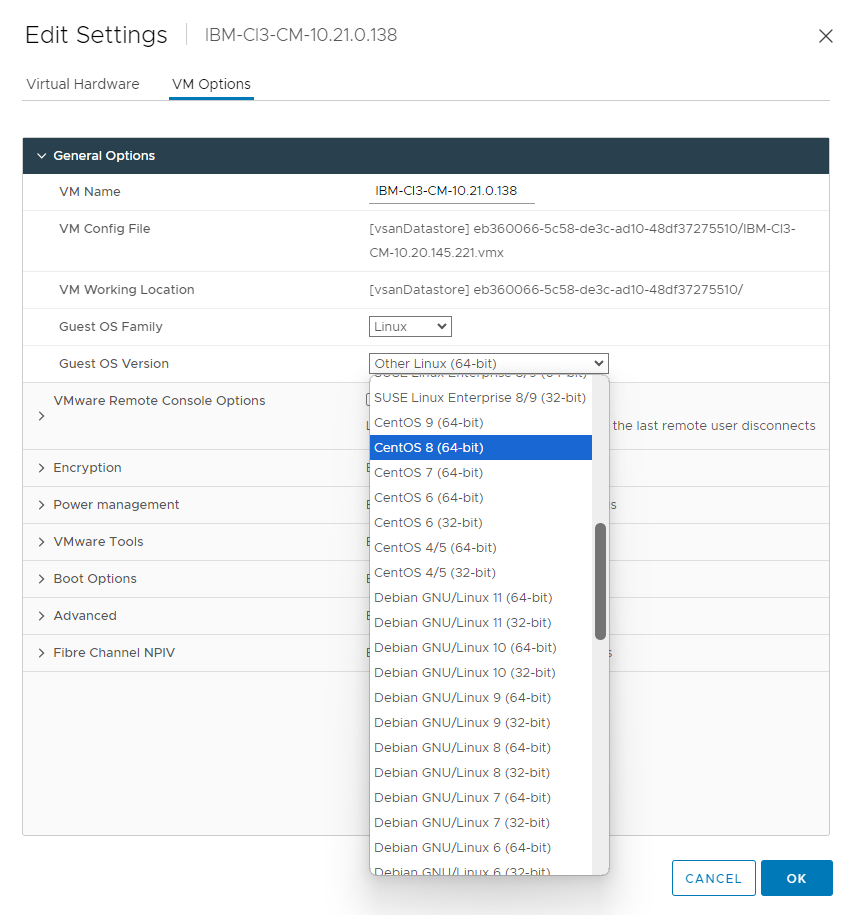Viewport: 856px width, 915px height.
Task: Click the OS list scrollbar thumb
Action: click(x=600, y=580)
